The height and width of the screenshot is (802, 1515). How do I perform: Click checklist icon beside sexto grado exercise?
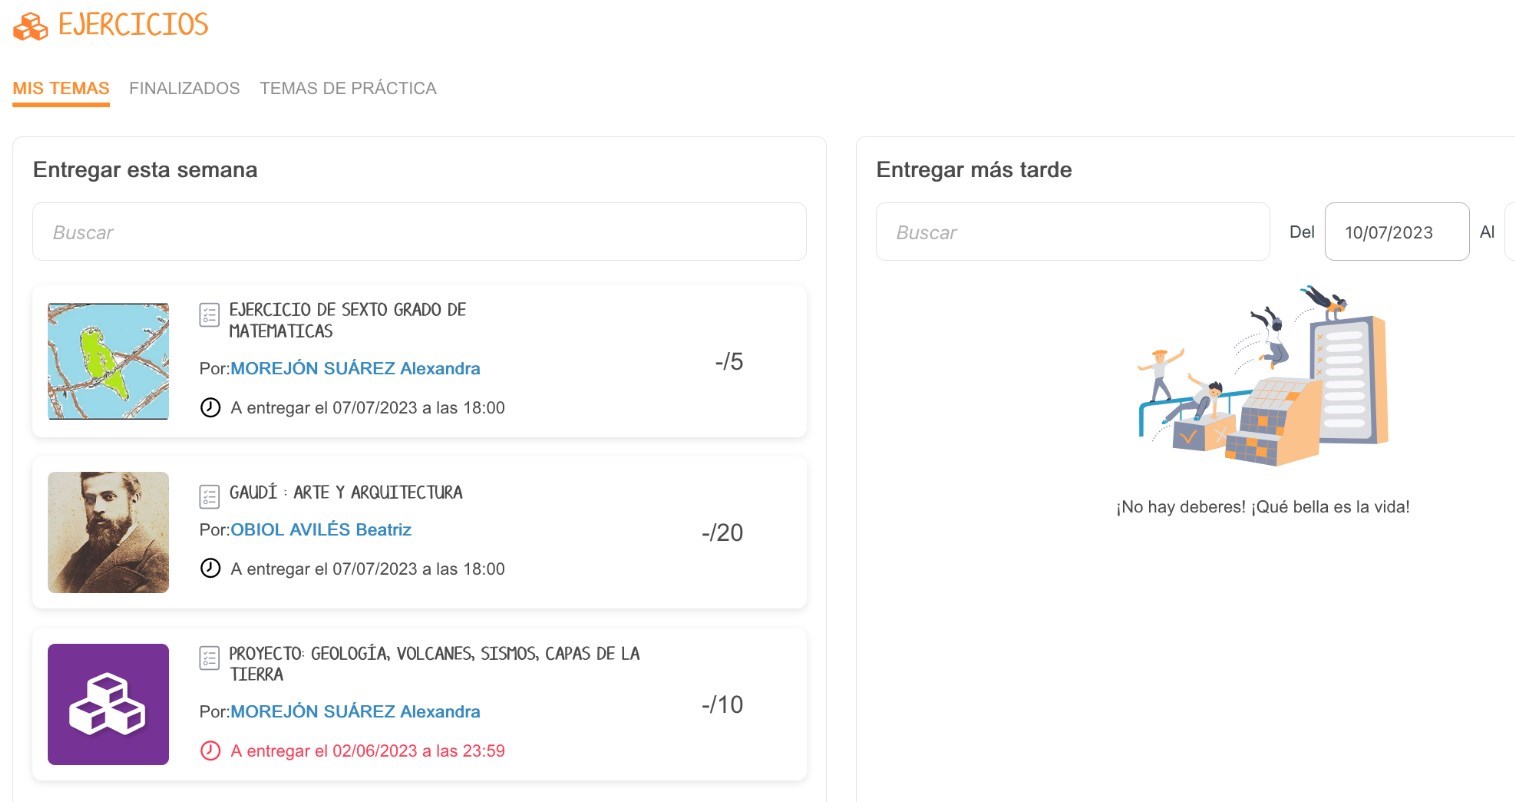tap(209, 316)
